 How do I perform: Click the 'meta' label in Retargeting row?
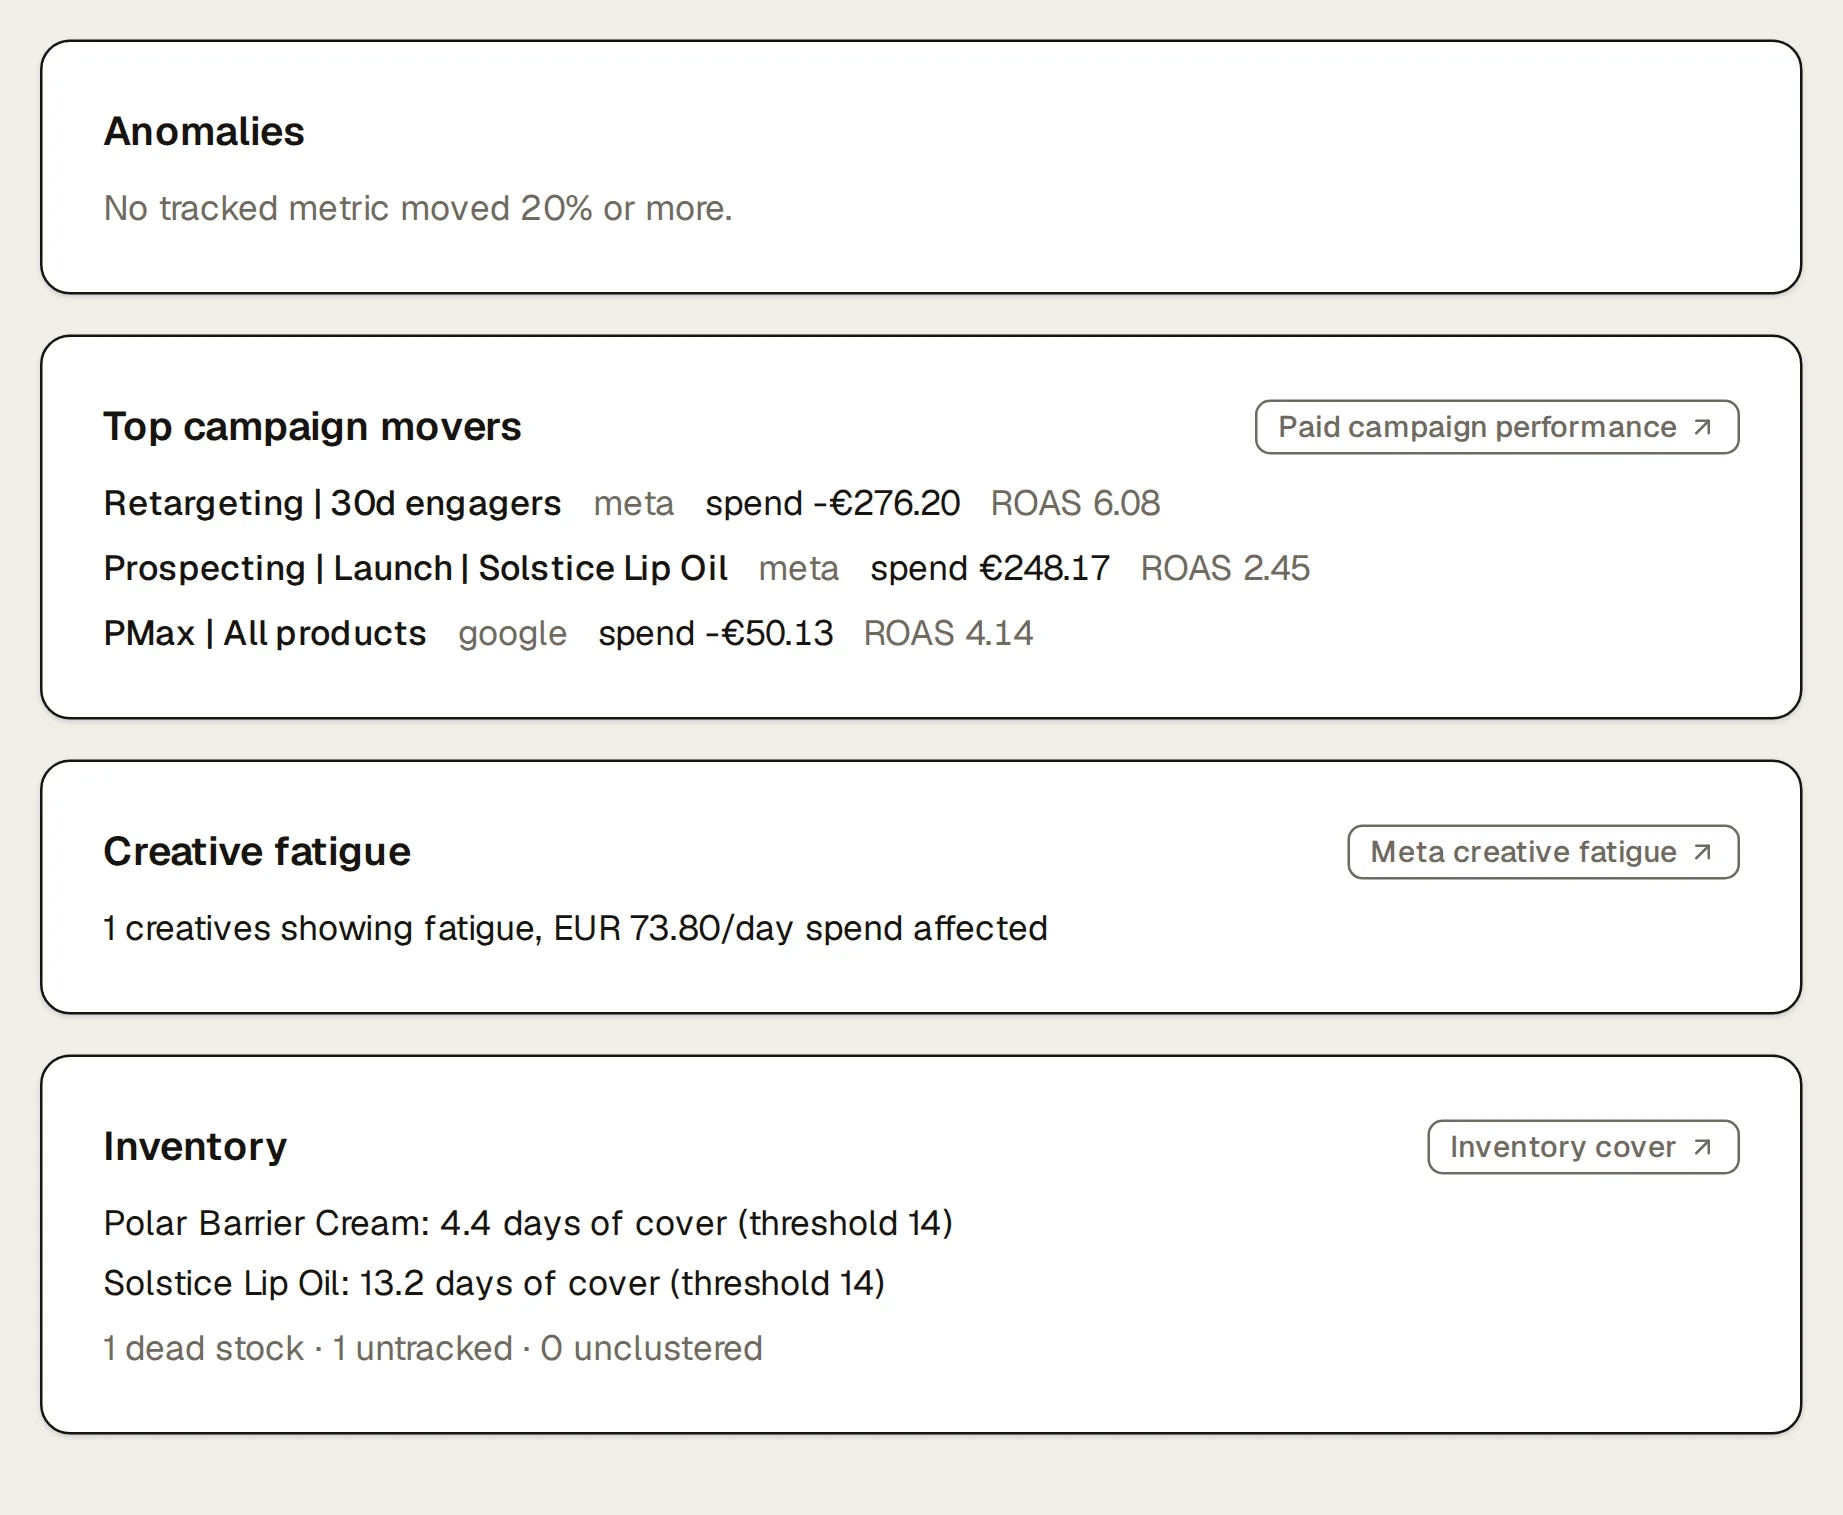coord(633,503)
